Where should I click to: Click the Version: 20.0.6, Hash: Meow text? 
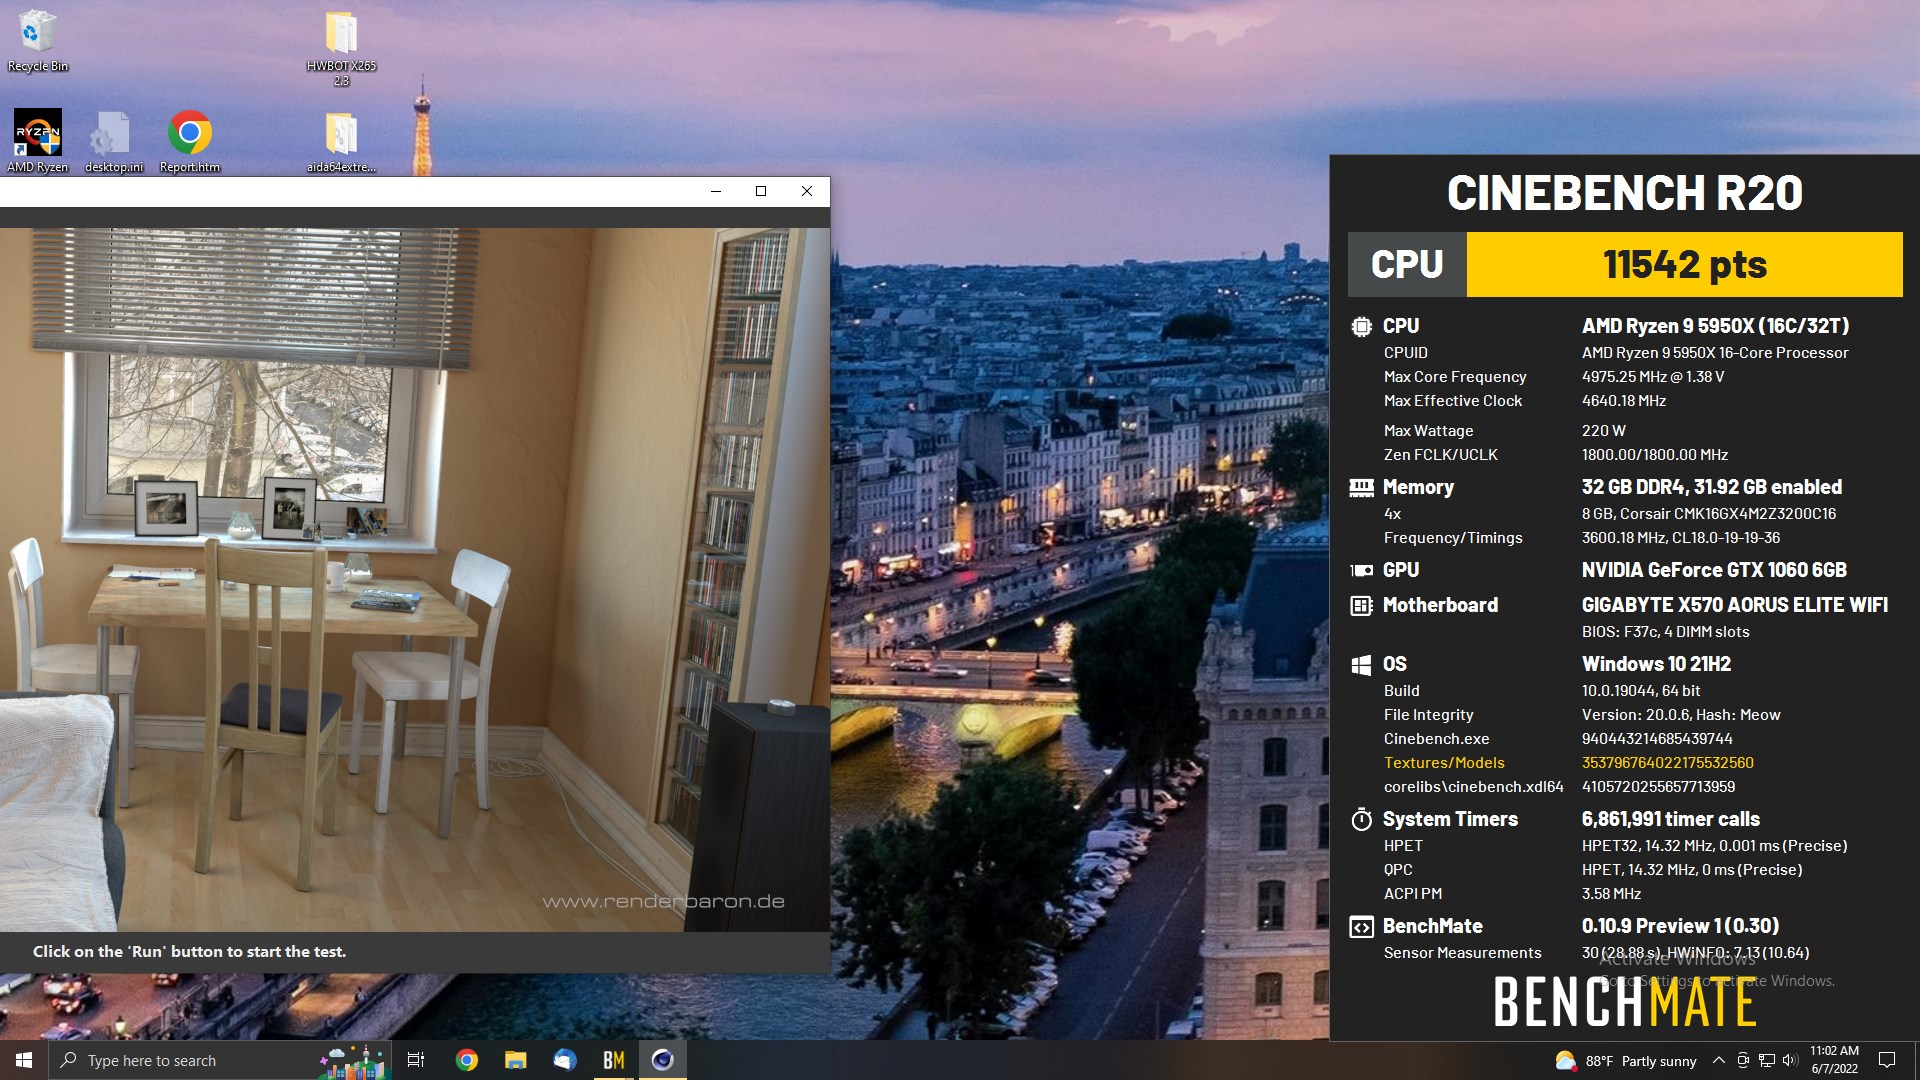pos(1681,715)
